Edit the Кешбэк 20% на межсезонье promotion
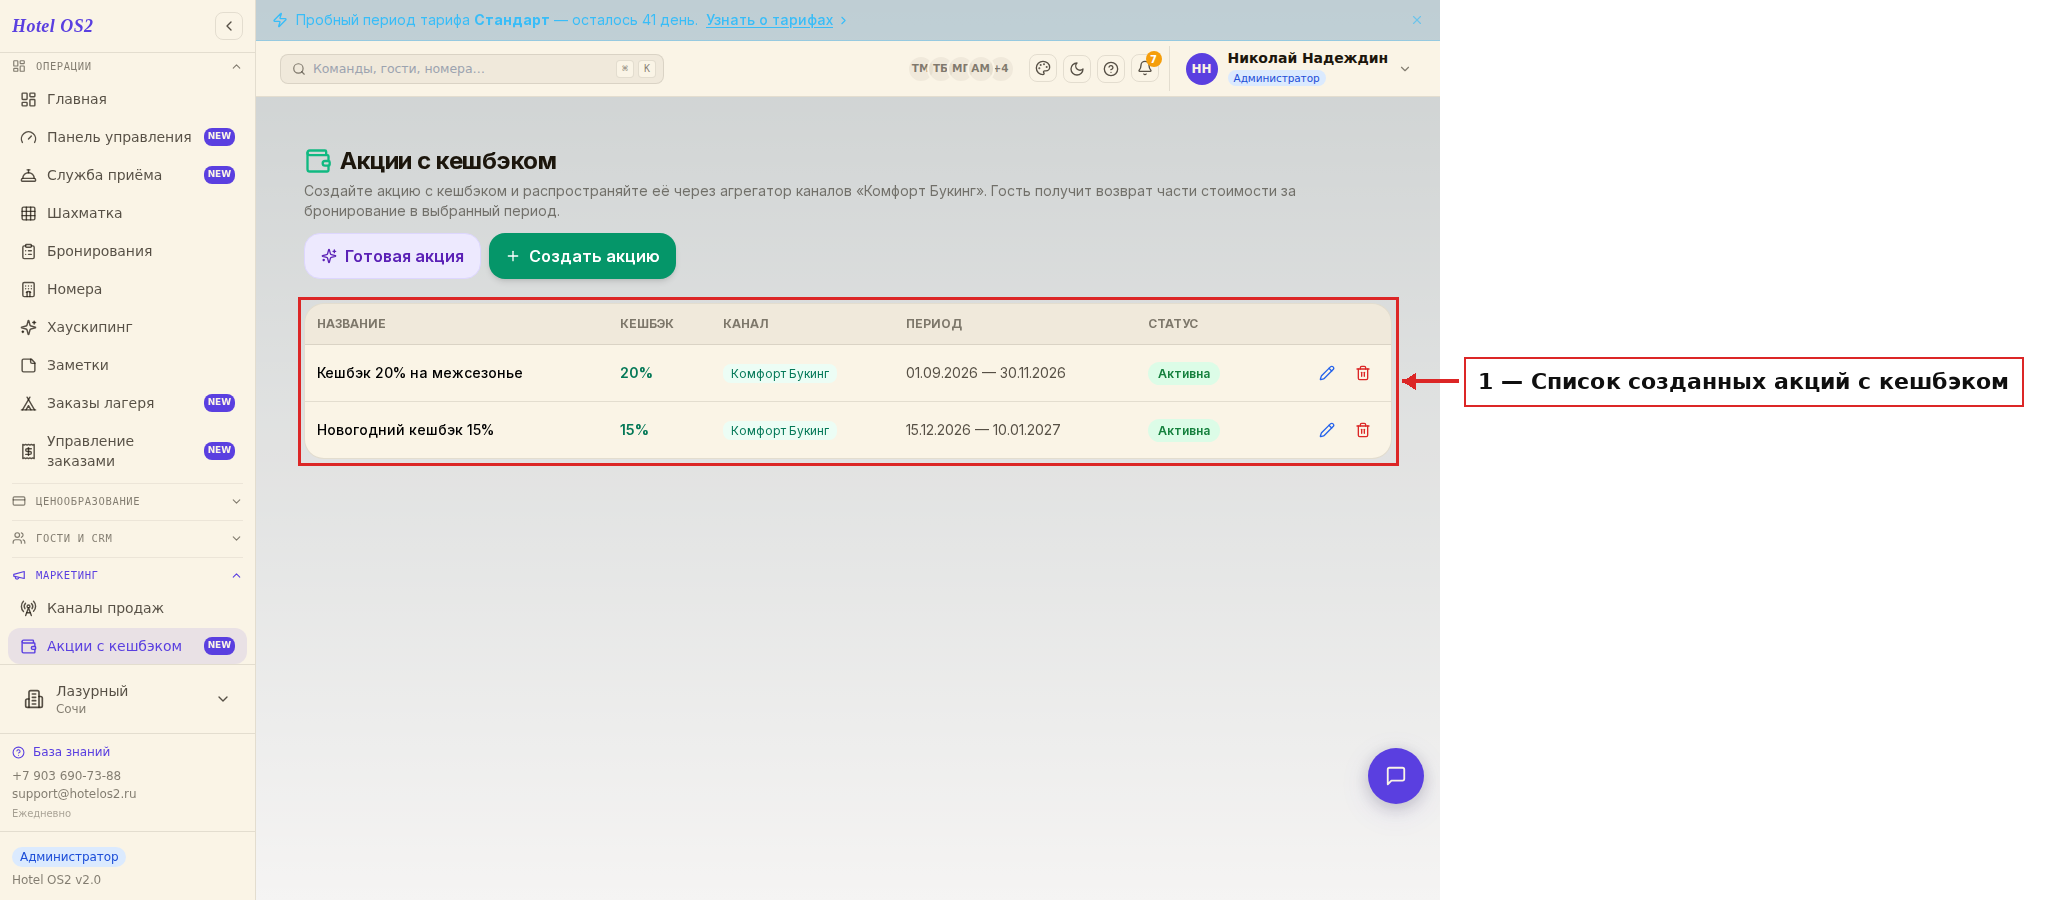The height and width of the screenshot is (900, 2047). tap(1327, 373)
